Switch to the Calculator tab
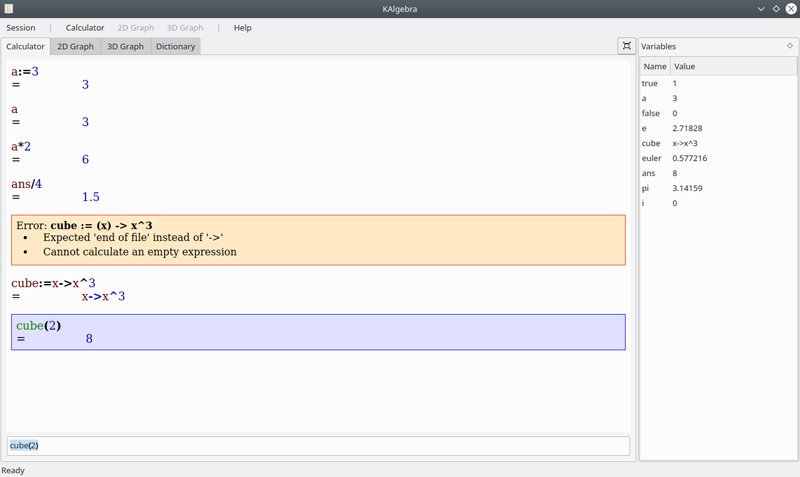This screenshot has height=477, width=800. 26,46
